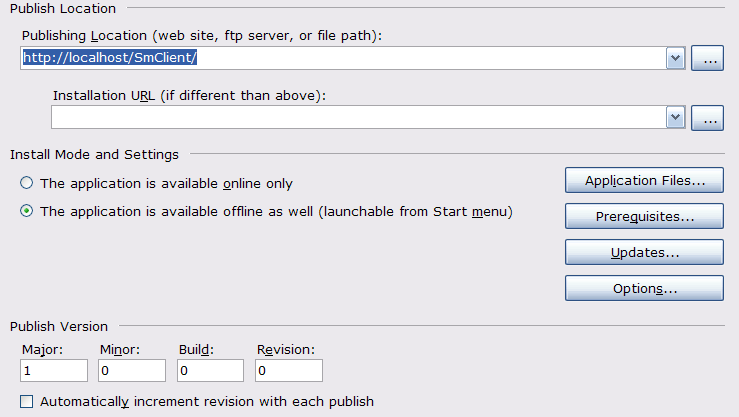The image size is (739, 417).
Task: Click the Minor version field
Action: click(x=132, y=371)
